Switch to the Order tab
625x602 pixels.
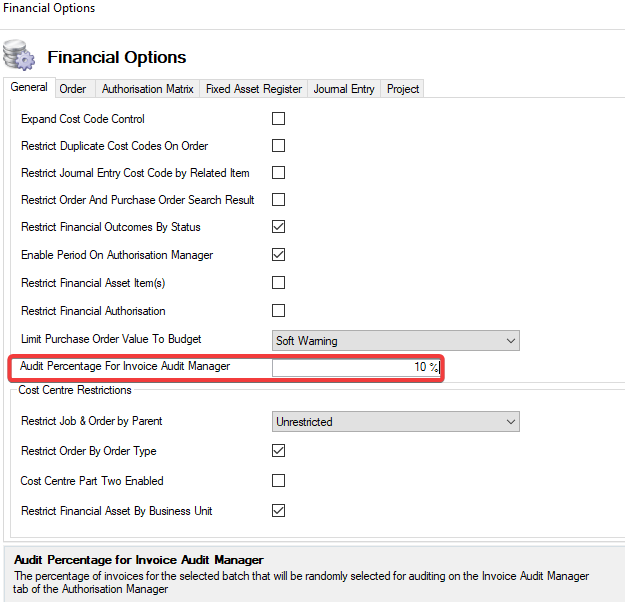click(x=73, y=89)
